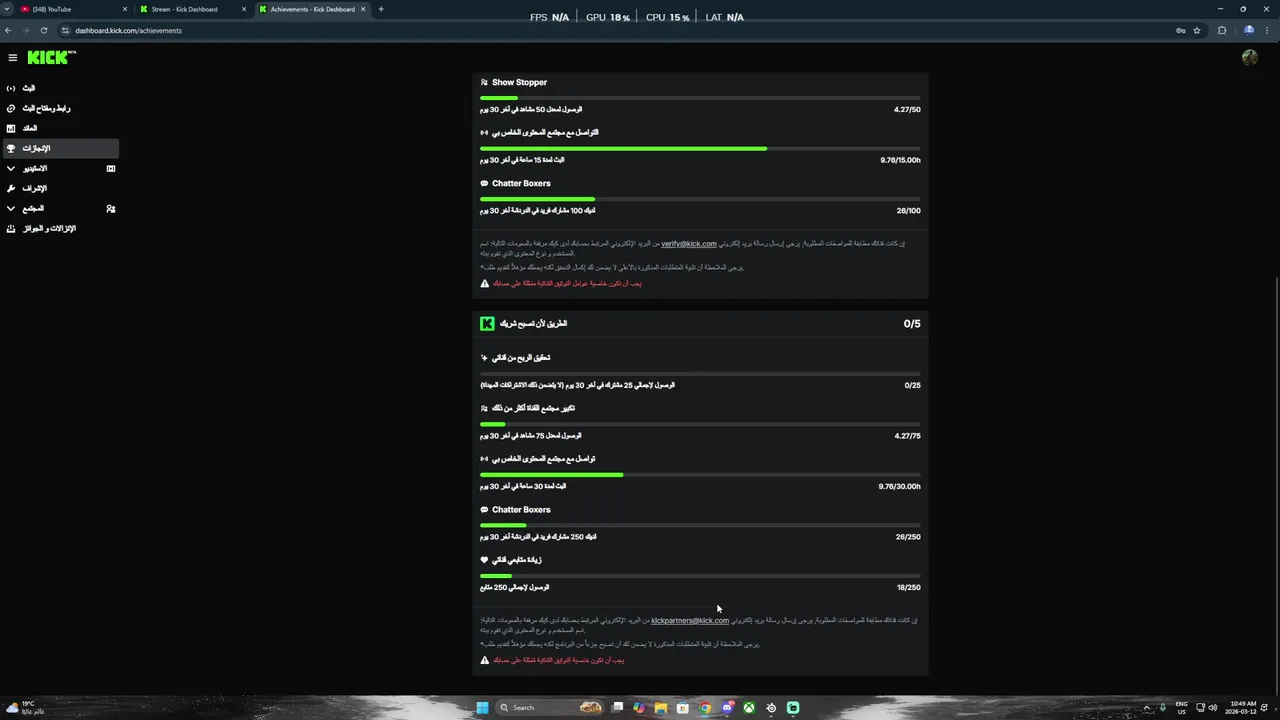
Task: Select the Achievements item with trophy icon
Action: pyautogui.click(x=60, y=148)
